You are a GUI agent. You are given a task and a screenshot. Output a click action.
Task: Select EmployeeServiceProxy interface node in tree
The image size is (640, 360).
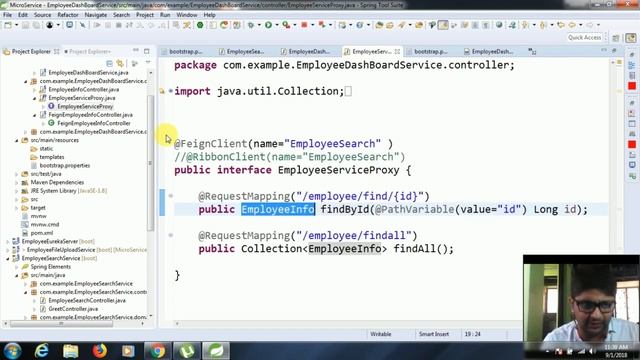85,106
